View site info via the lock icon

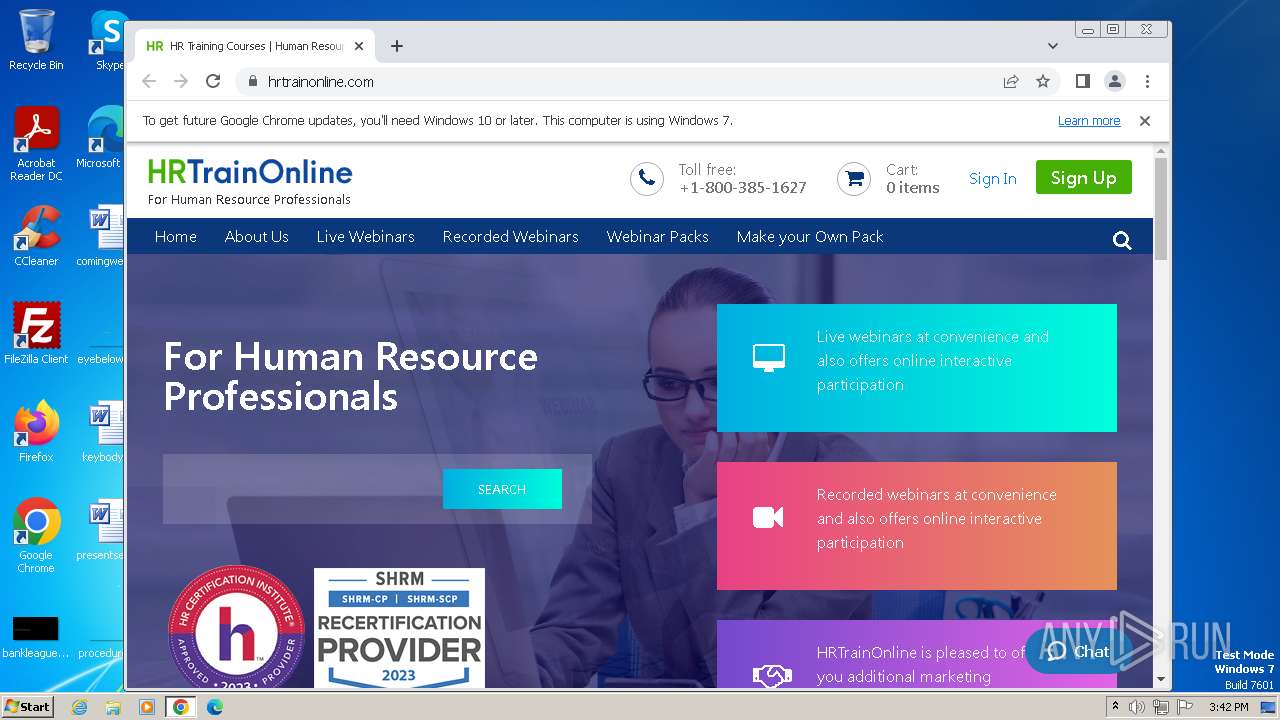point(252,82)
